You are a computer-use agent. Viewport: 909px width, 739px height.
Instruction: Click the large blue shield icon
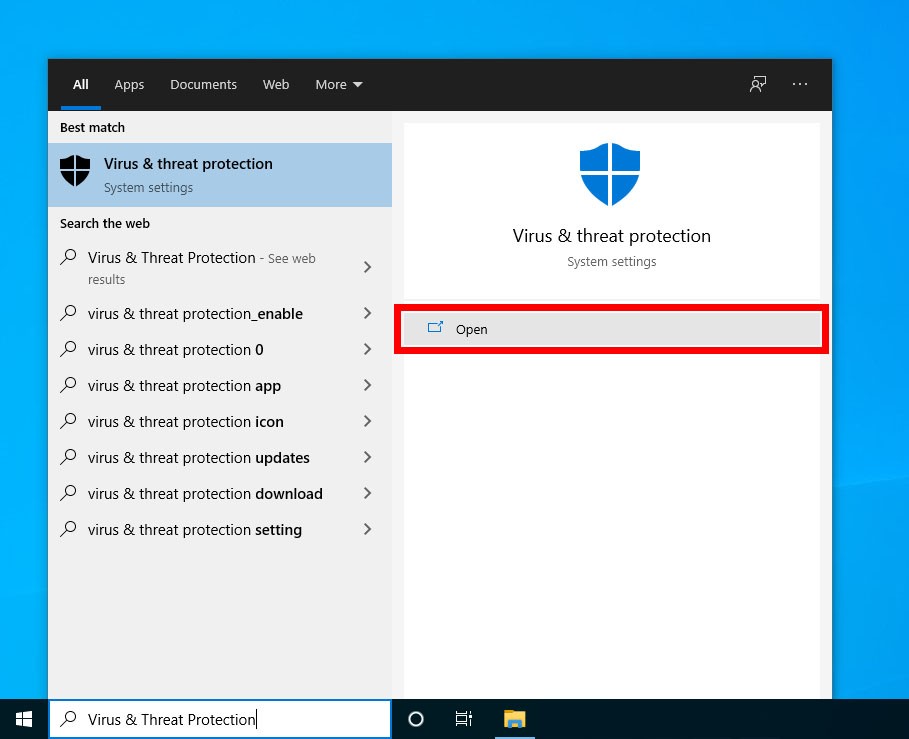[610, 174]
